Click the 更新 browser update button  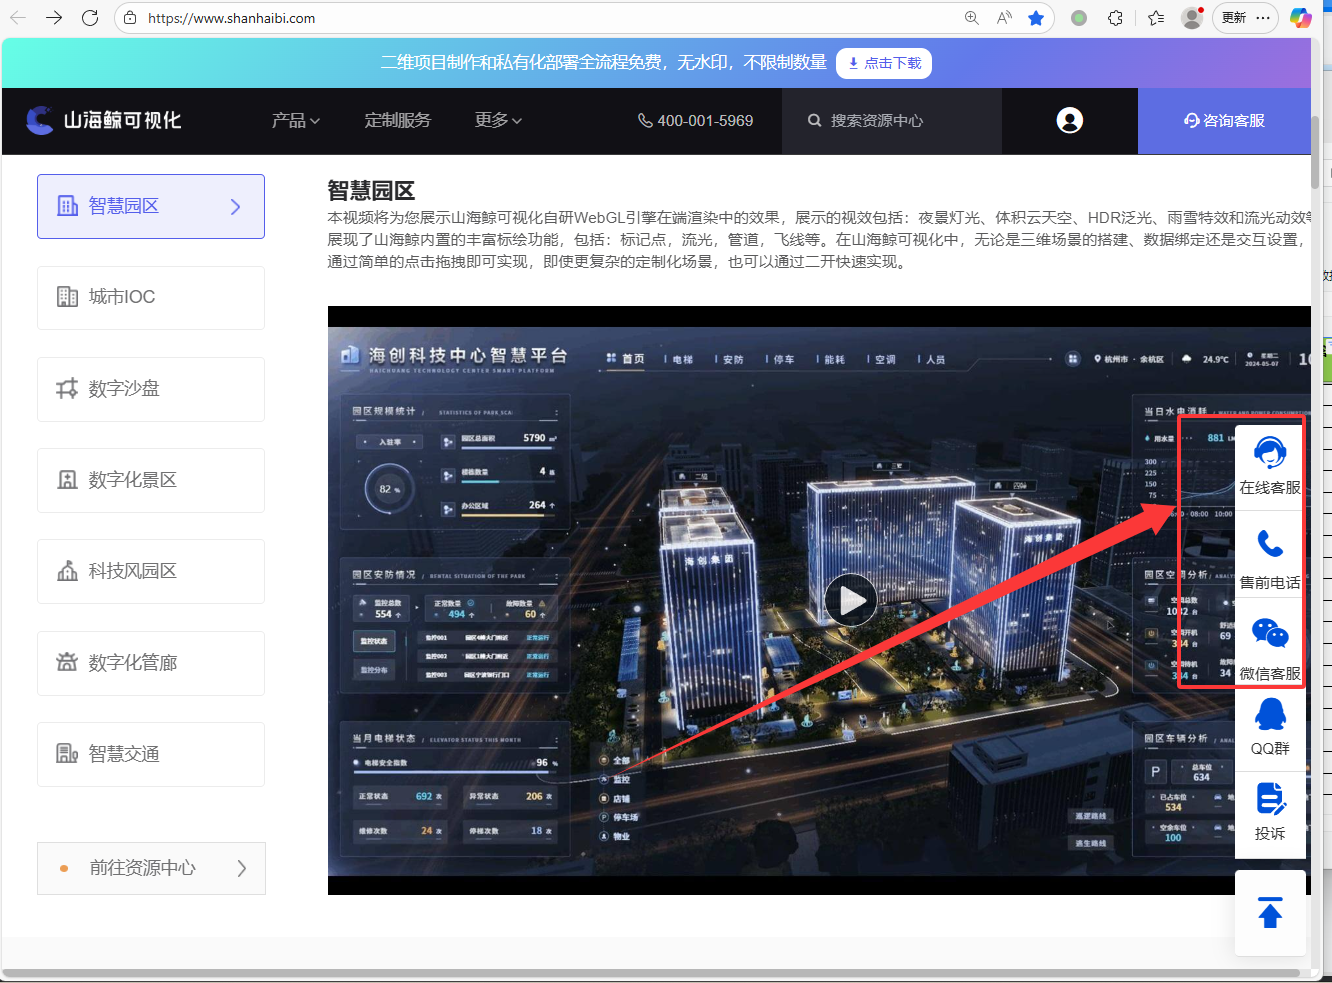(1234, 18)
